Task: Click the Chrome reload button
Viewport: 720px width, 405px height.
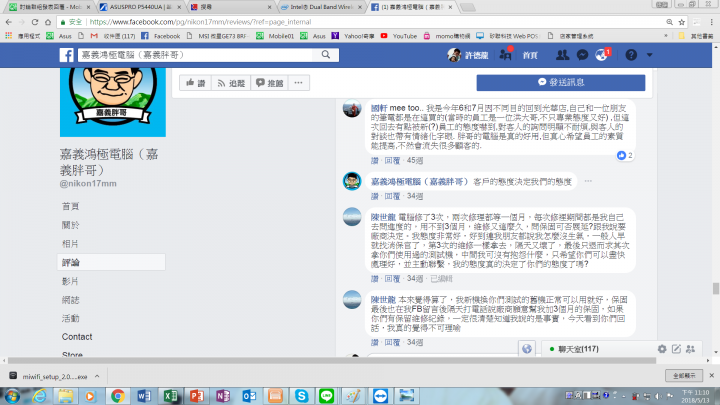Action: pyautogui.click(x=35, y=22)
